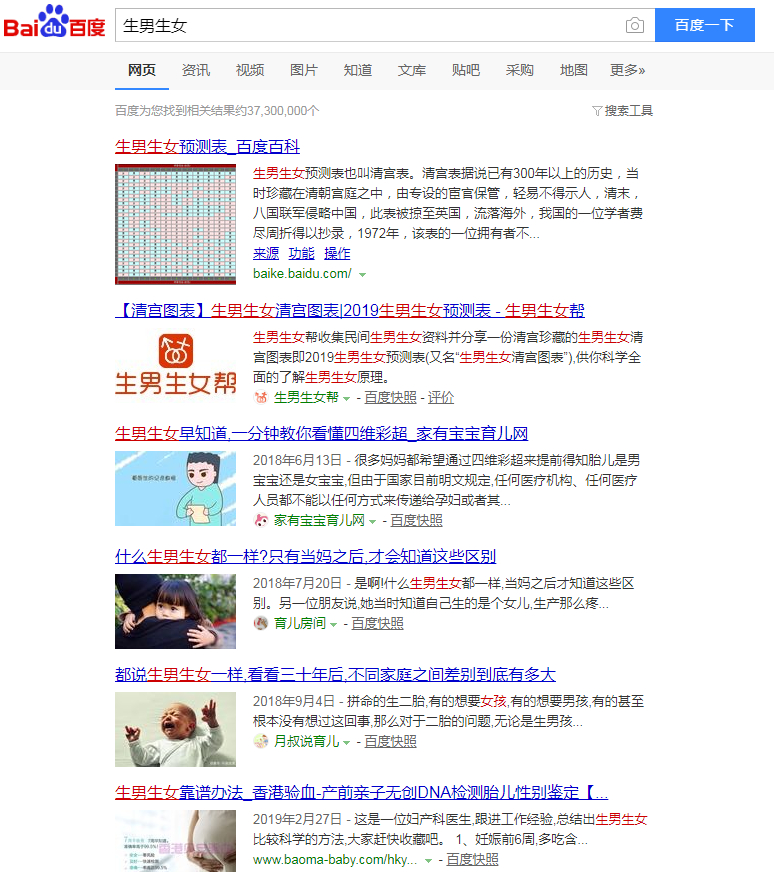This screenshot has height=872, width=774.
Task: Click the Baidu logo
Action: pyautogui.click(x=54, y=22)
